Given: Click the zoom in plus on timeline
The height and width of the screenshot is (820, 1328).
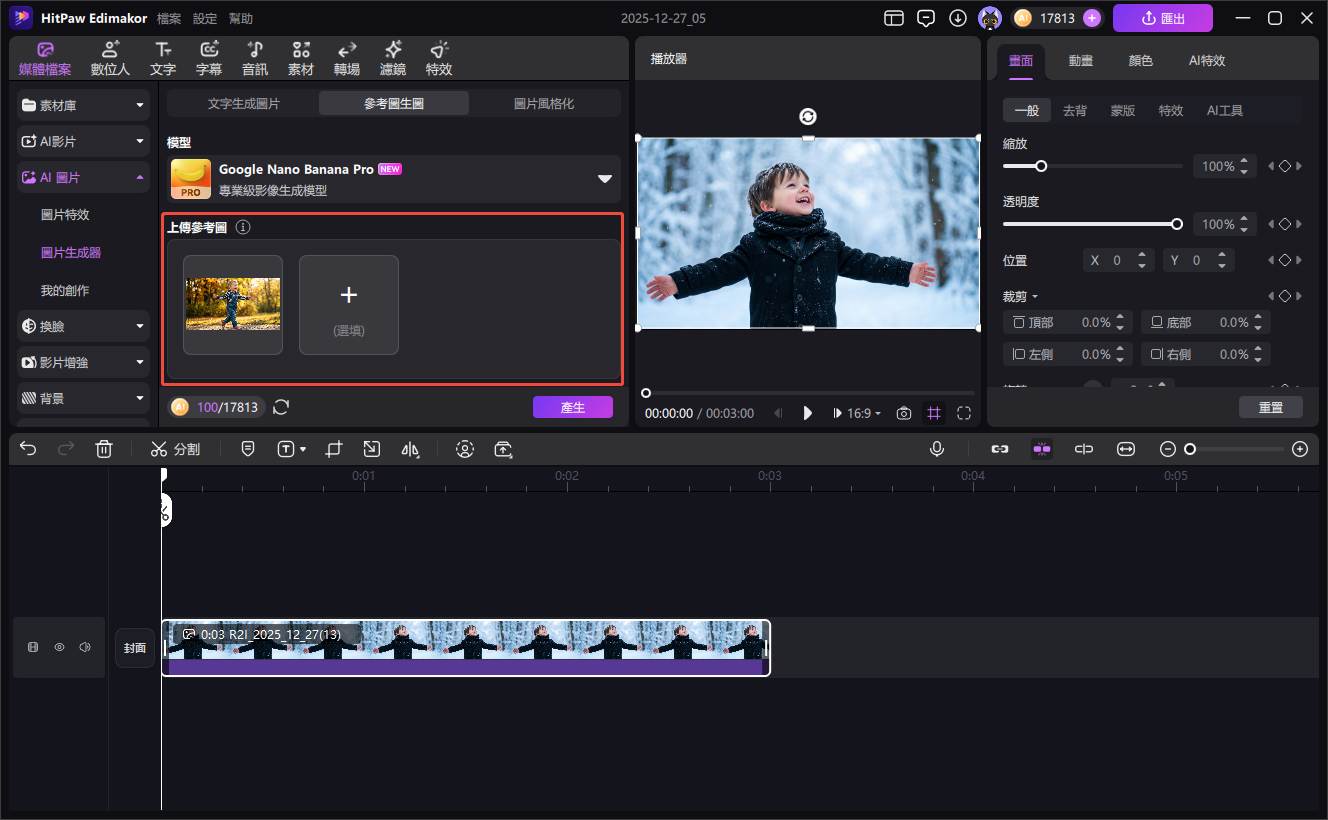Looking at the screenshot, I should pyautogui.click(x=1300, y=450).
